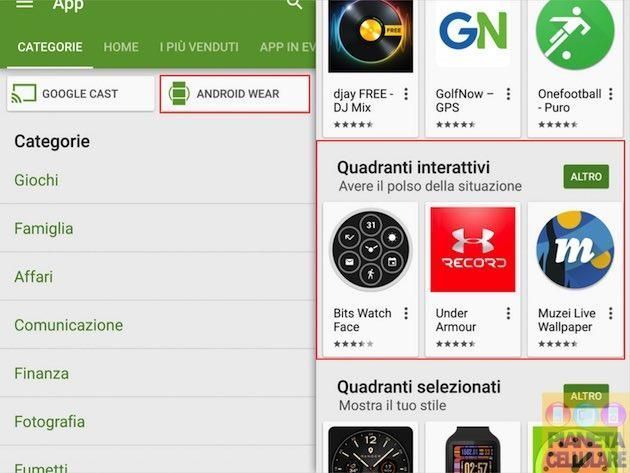Tap ALTRO beside Quadranti interattivi
Viewport: 630px width, 473px height.
coord(586,177)
